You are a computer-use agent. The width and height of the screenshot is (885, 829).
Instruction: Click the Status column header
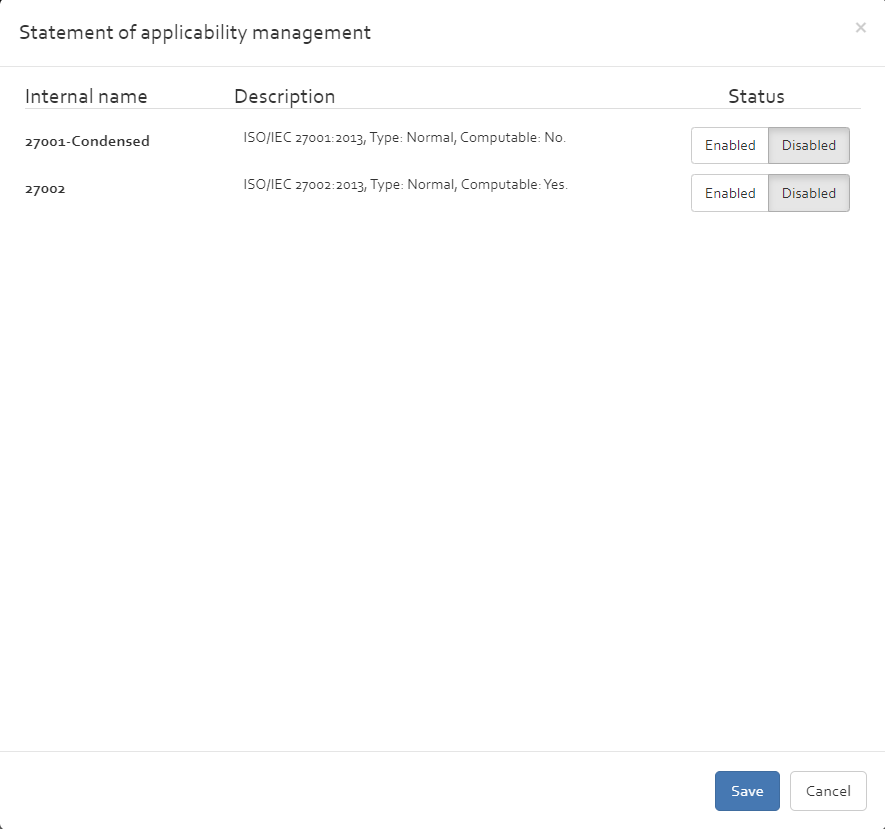pos(756,97)
